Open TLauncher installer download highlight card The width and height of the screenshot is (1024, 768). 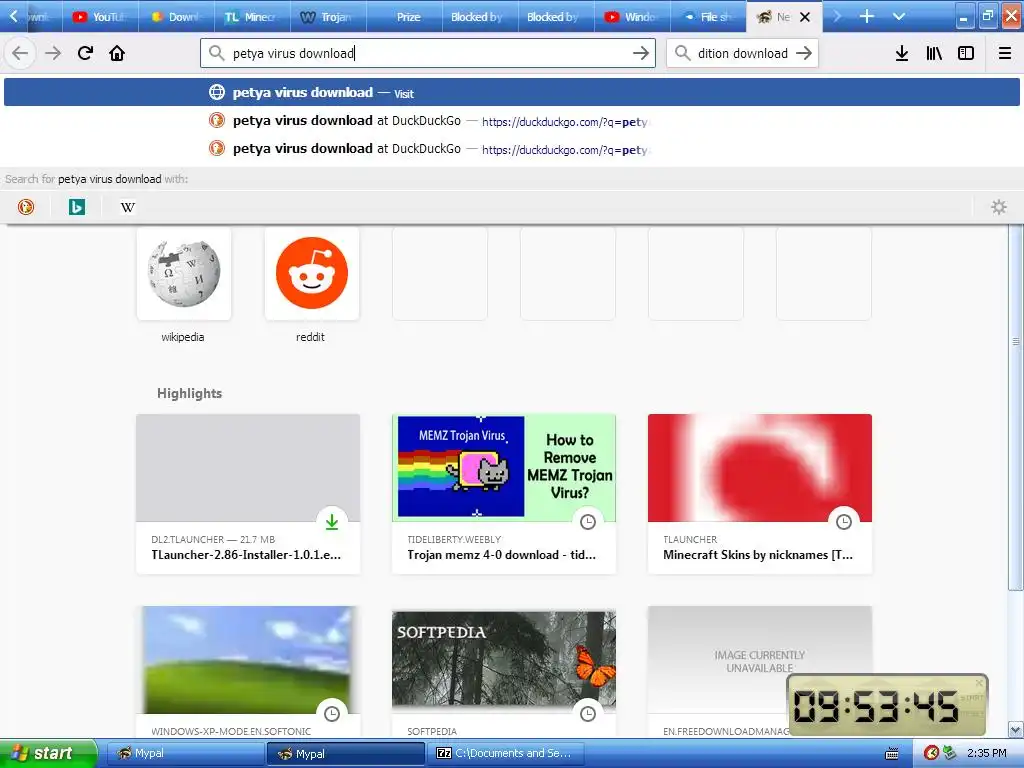point(248,494)
